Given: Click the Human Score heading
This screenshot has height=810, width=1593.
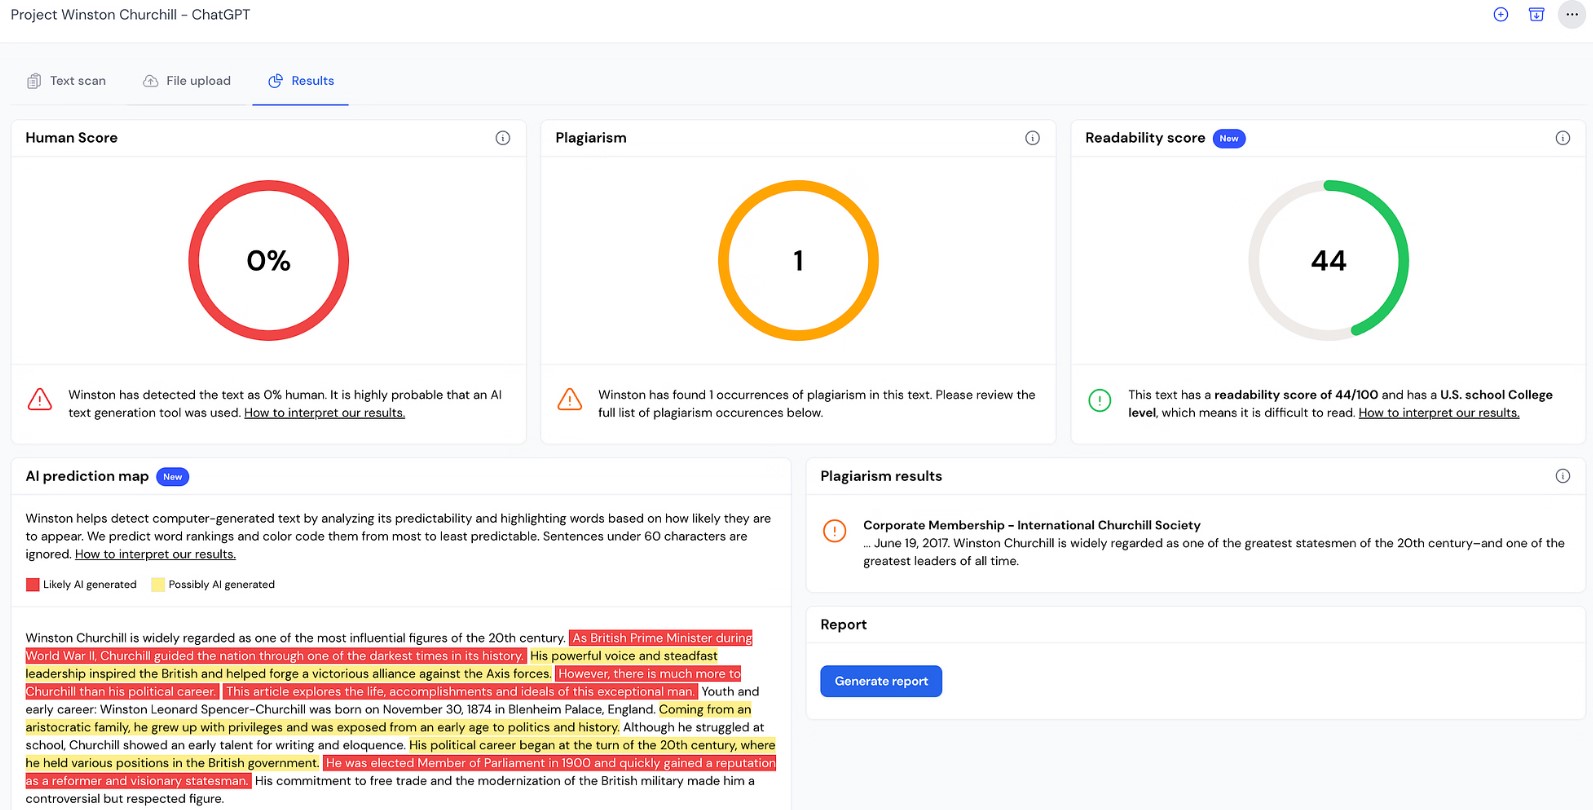Looking at the screenshot, I should [71, 138].
